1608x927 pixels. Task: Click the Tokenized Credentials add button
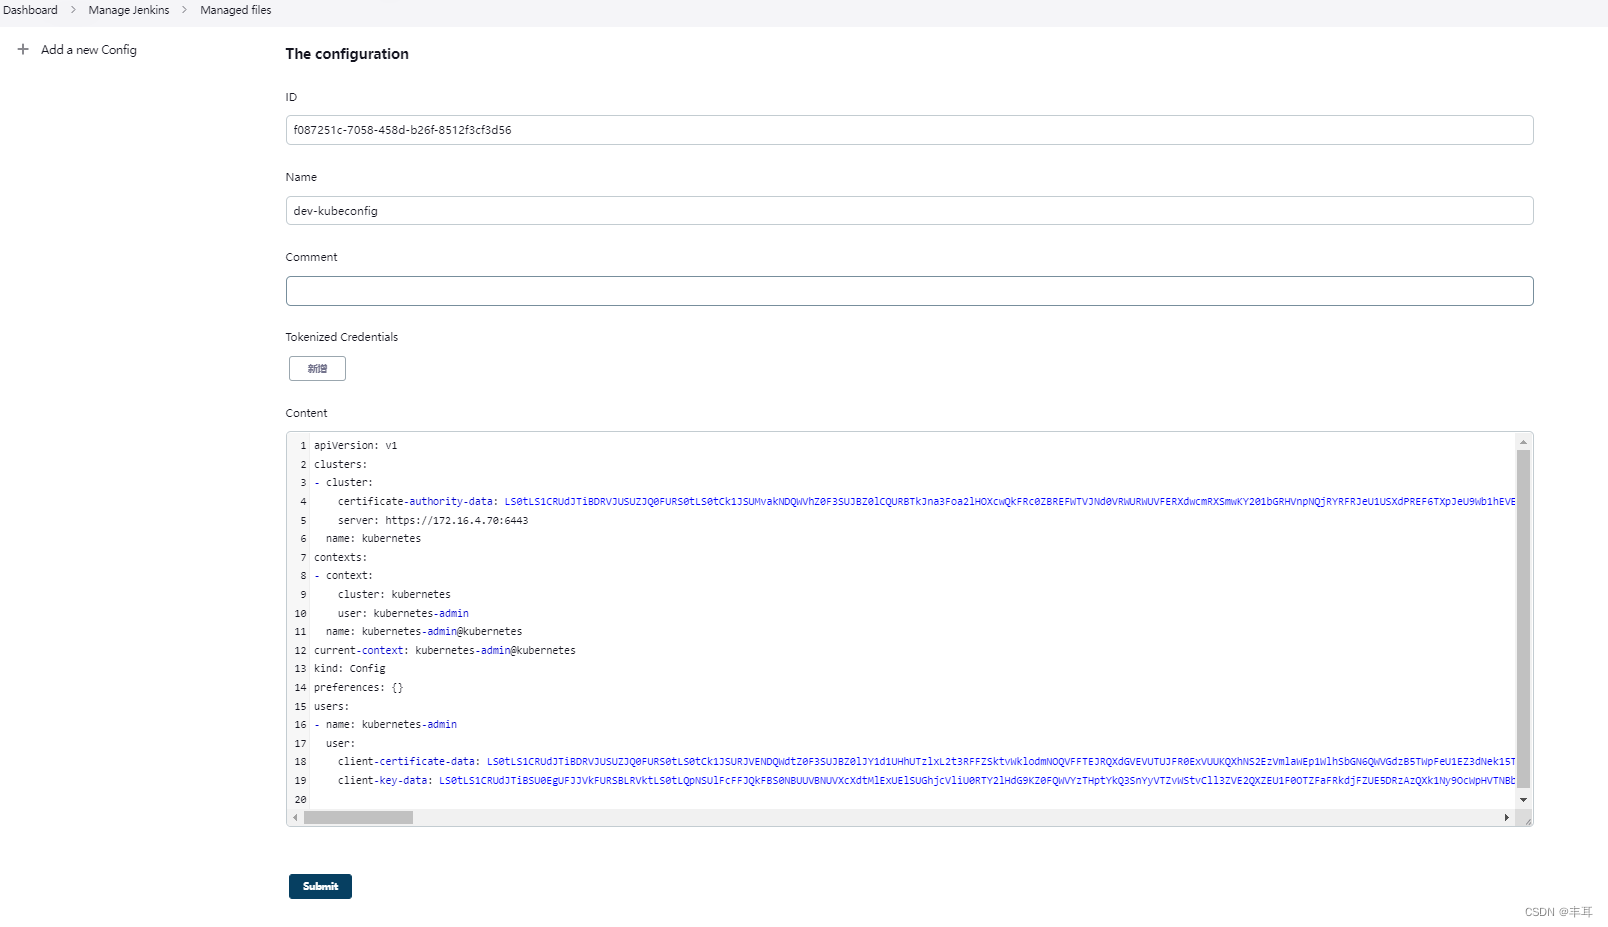pos(317,369)
